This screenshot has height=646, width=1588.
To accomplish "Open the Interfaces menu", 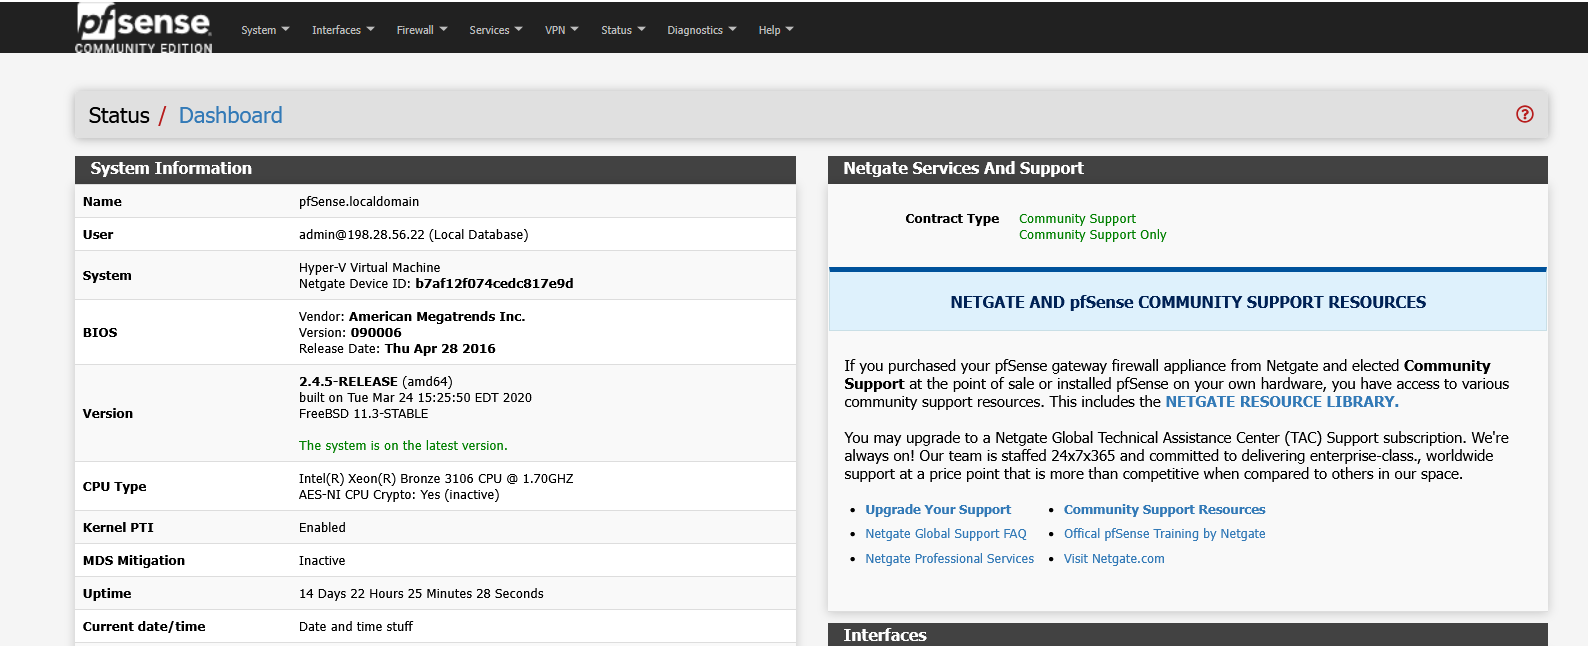I will (x=343, y=30).
